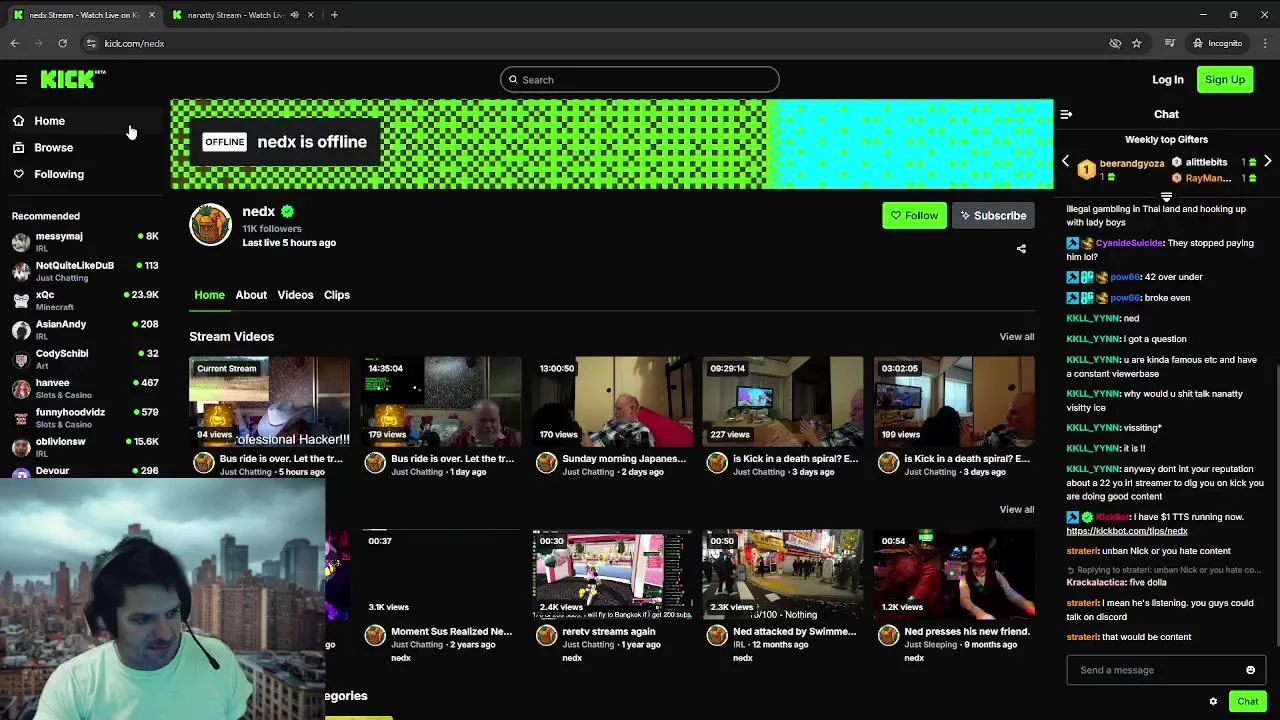This screenshot has height=720, width=1280.
Task: Open NotQuiteLikeDuB recommended channel
Action: tap(84, 270)
